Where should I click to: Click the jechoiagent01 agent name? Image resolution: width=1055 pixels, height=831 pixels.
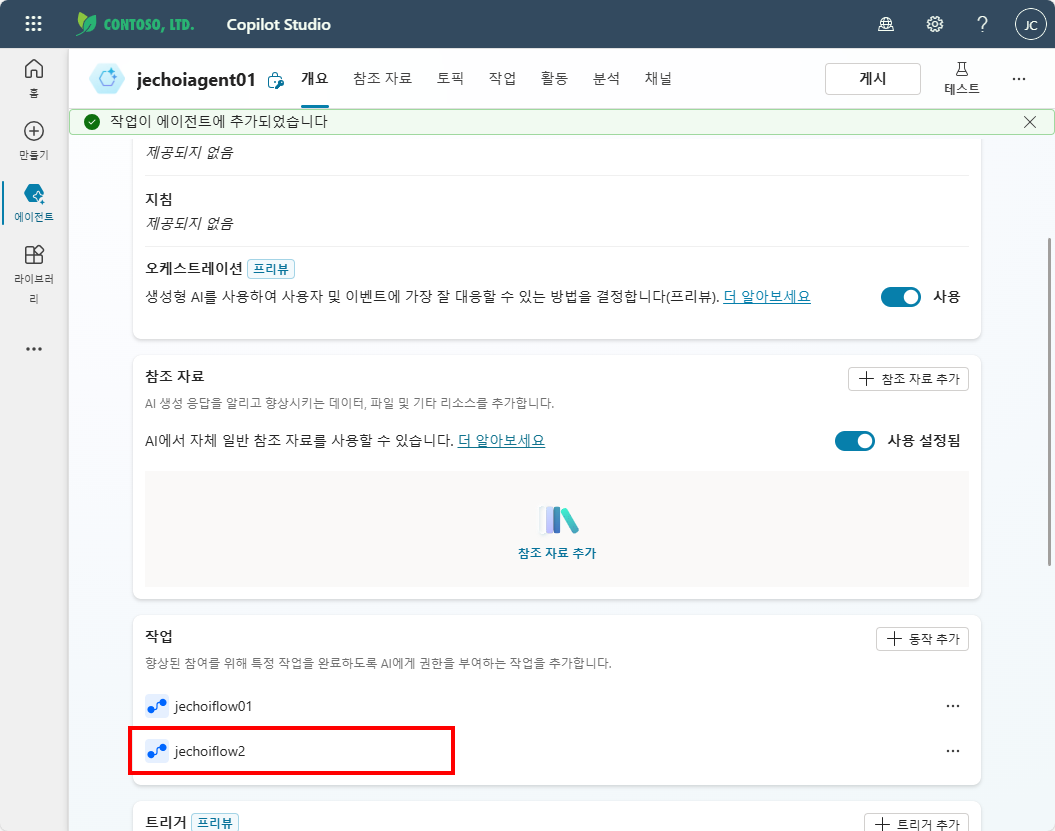click(196, 79)
